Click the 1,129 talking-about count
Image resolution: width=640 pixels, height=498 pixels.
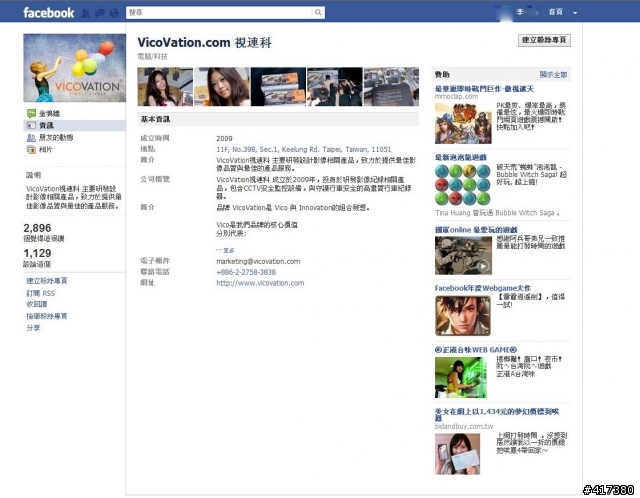(x=37, y=253)
